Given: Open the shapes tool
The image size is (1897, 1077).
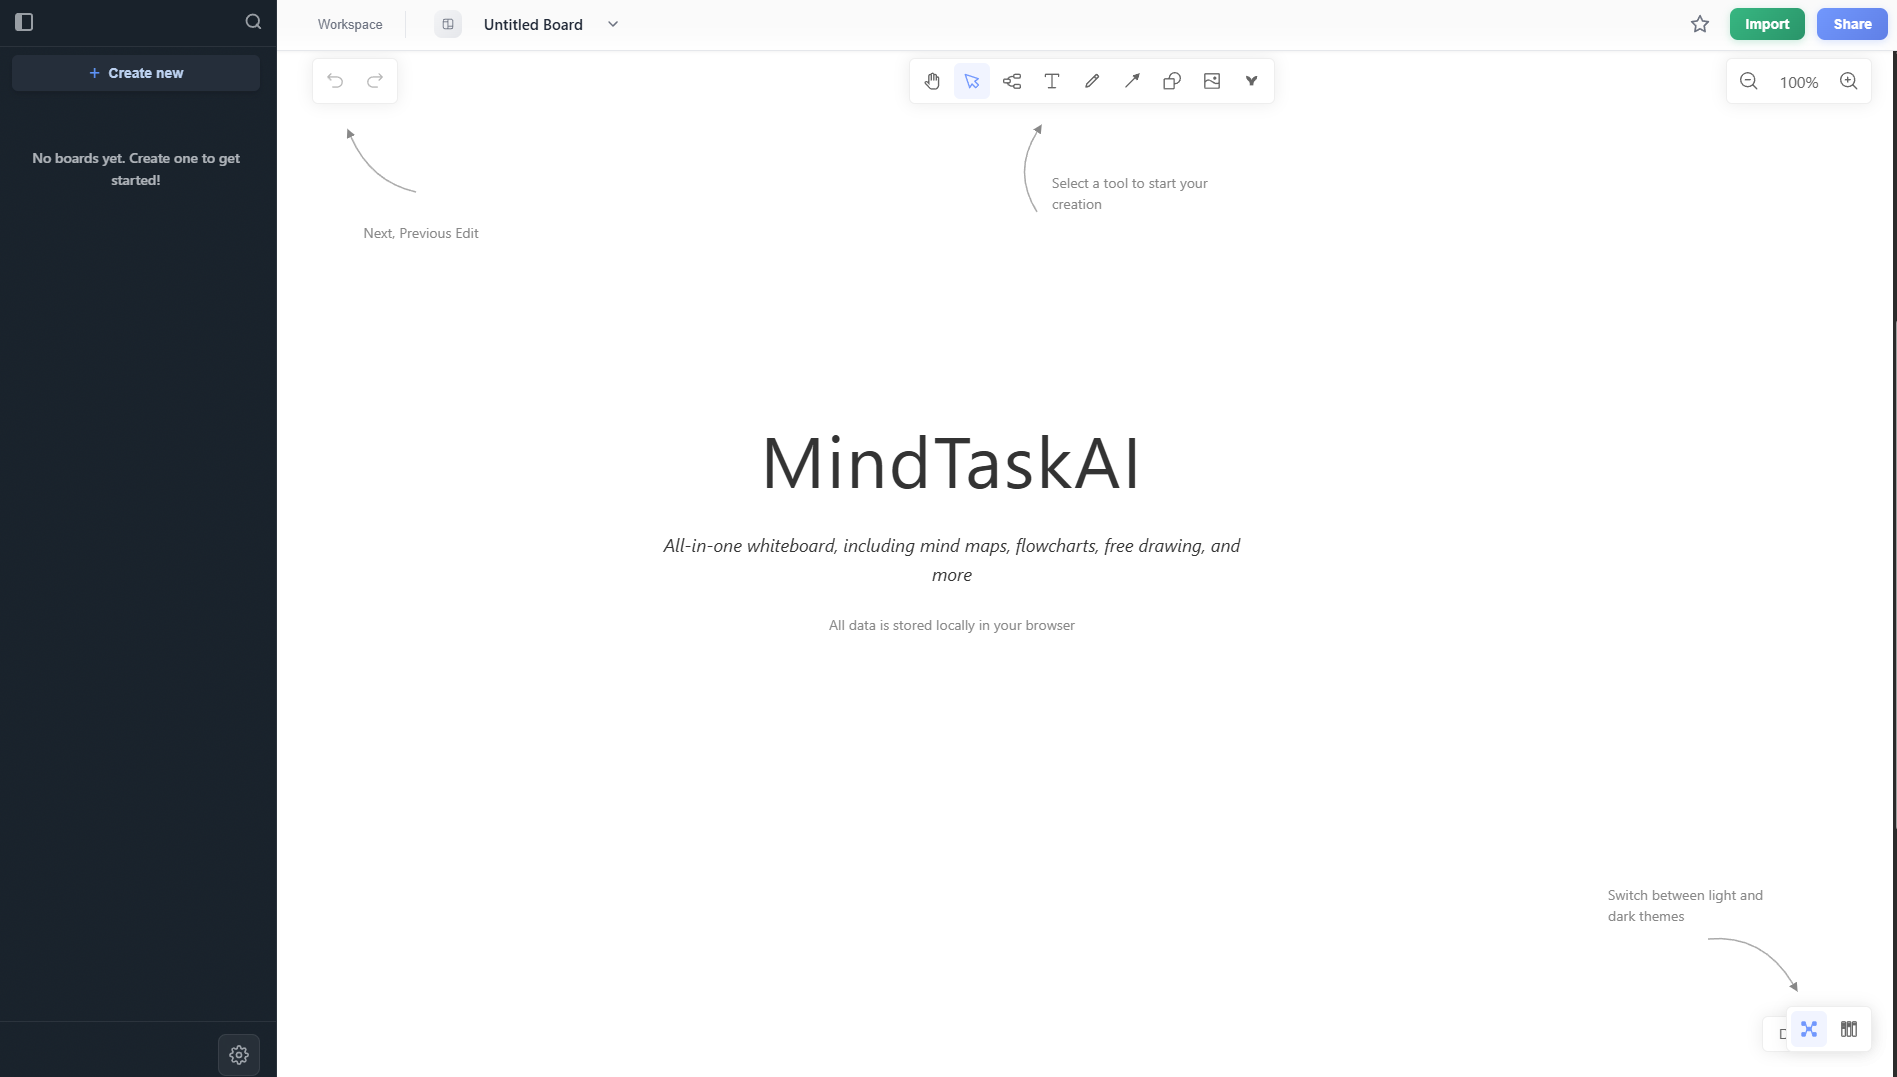Looking at the screenshot, I should tap(1172, 81).
